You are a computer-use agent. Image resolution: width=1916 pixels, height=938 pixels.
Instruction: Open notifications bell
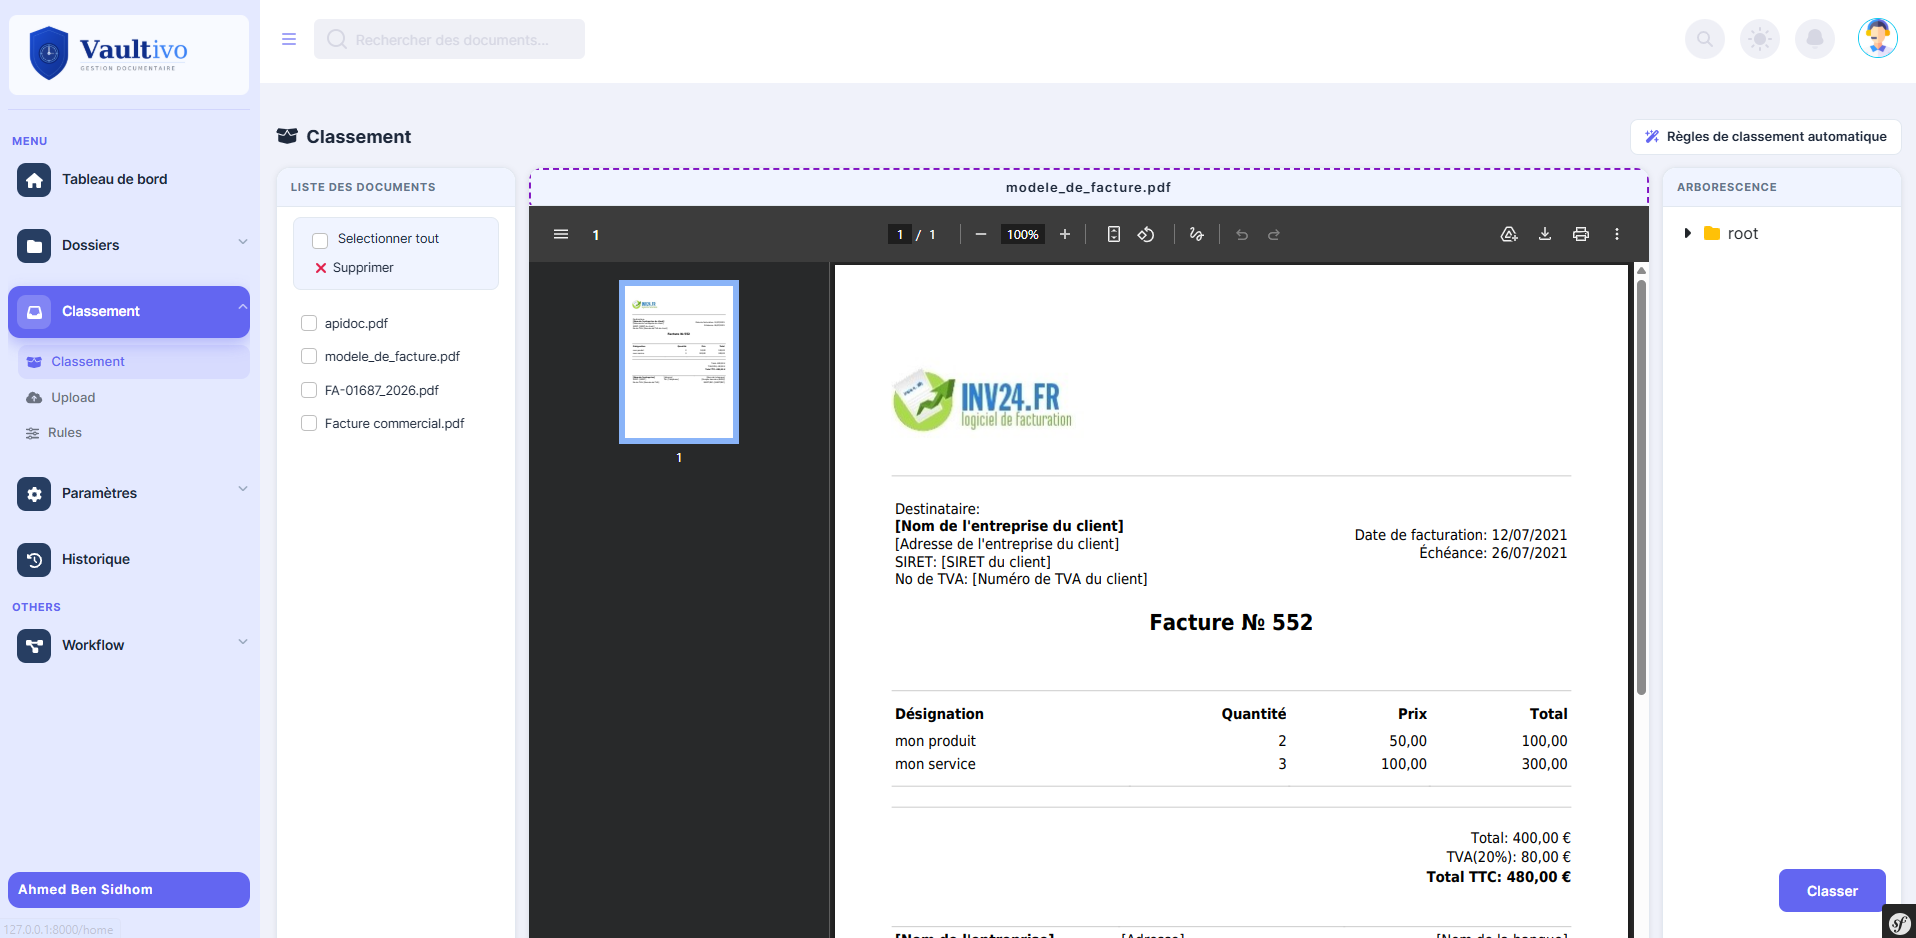pyautogui.click(x=1815, y=39)
